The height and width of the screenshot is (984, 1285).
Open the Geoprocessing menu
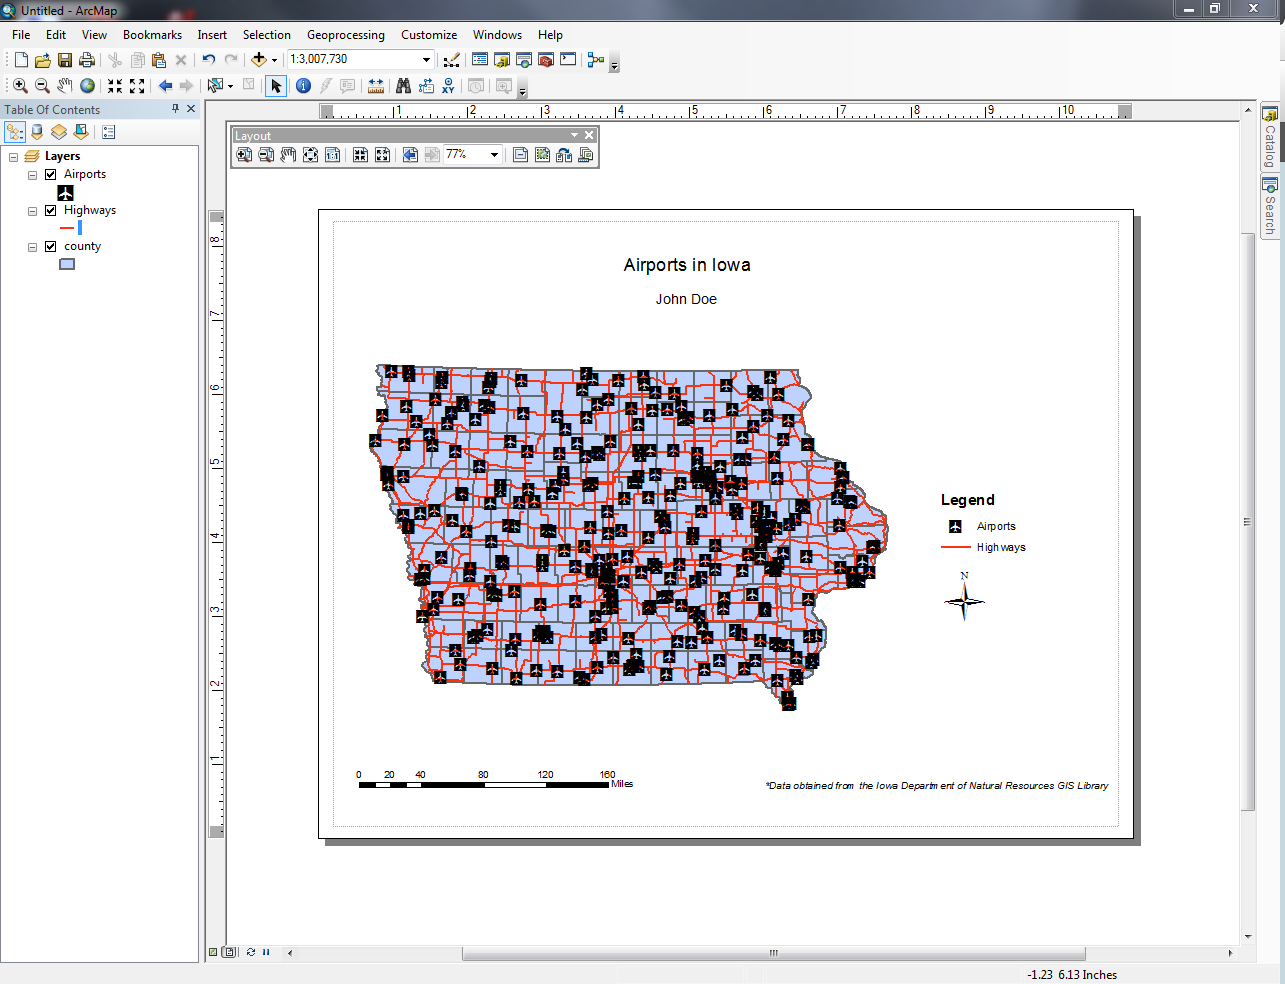click(346, 35)
